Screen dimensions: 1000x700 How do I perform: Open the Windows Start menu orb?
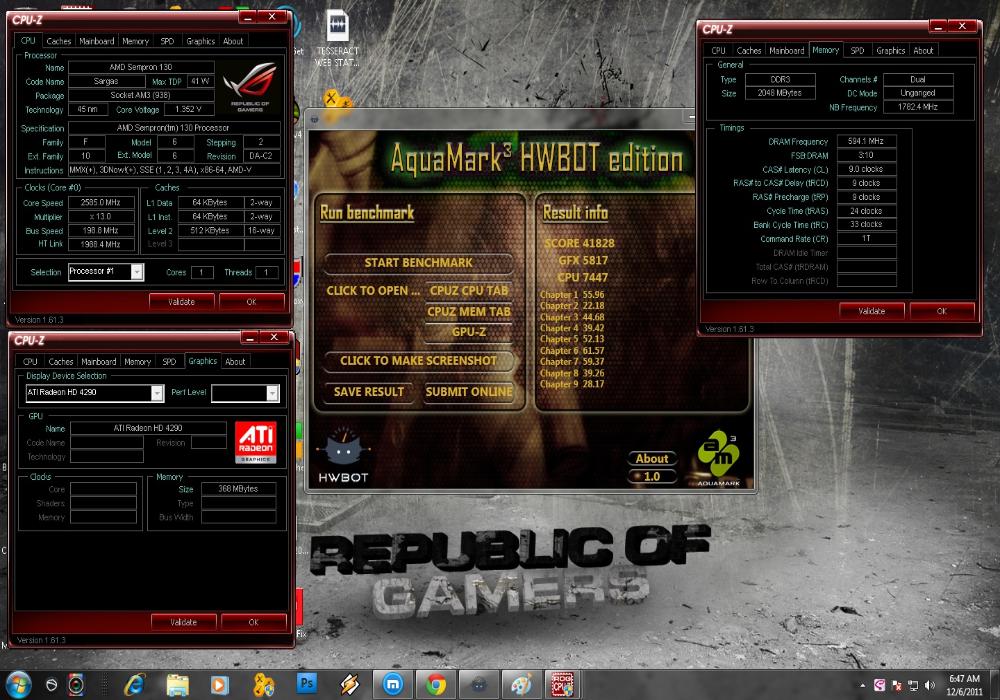tap(18, 685)
